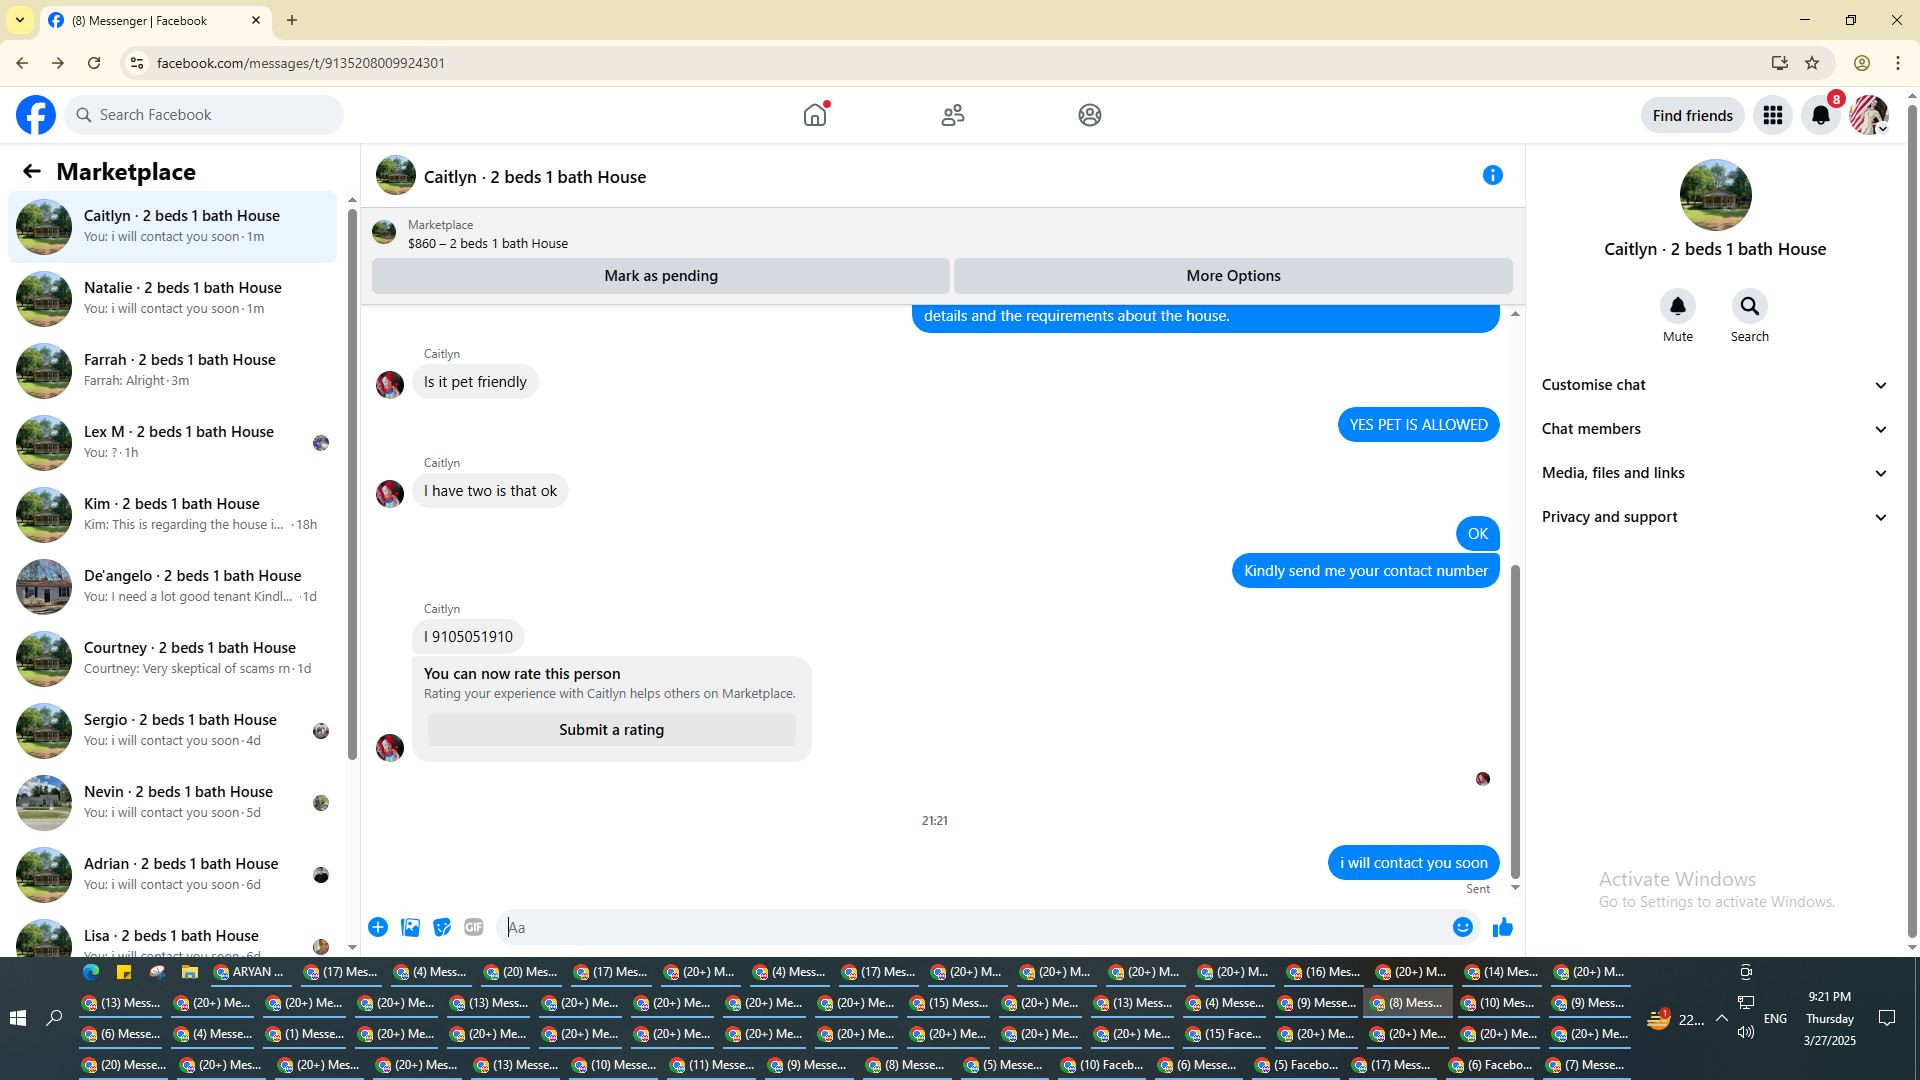Open Natalie's 2 beds 1 bath conversation
The height and width of the screenshot is (1080, 1920).
point(173,299)
